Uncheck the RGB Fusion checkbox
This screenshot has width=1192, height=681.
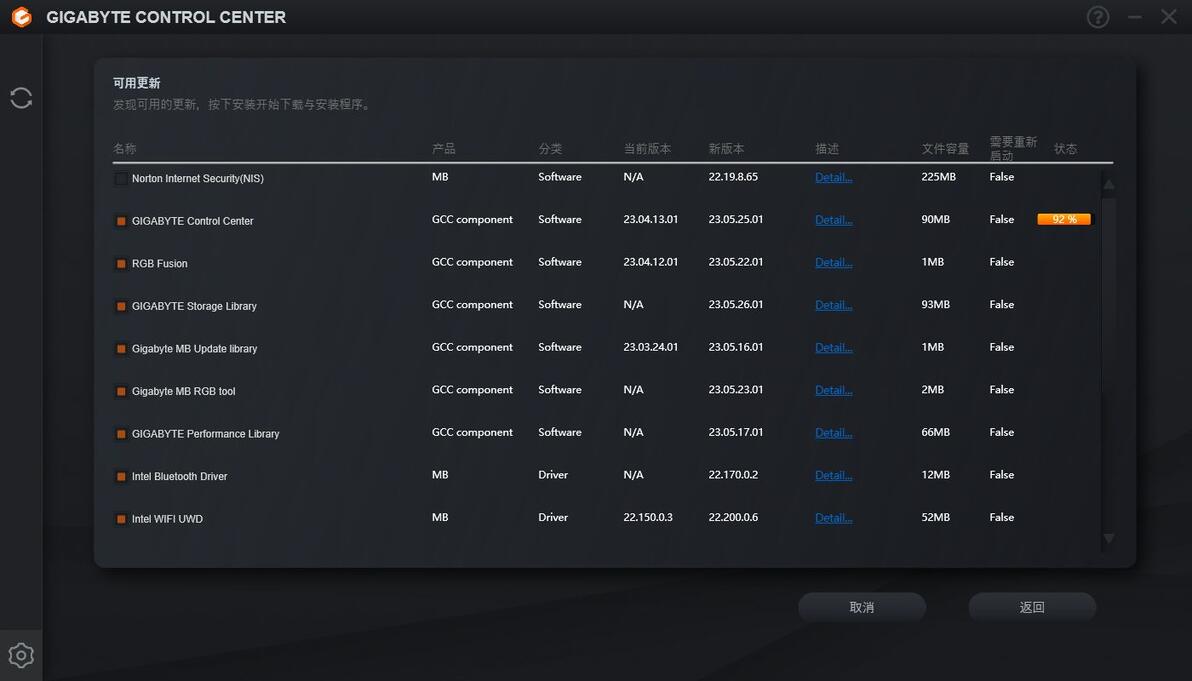click(121, 264)
